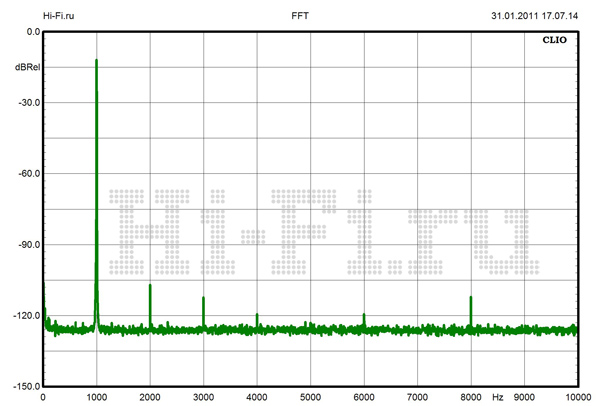600x406 pixels.
Task: Click the dBRel axis unit label
Action: click(x=27, y=67)
